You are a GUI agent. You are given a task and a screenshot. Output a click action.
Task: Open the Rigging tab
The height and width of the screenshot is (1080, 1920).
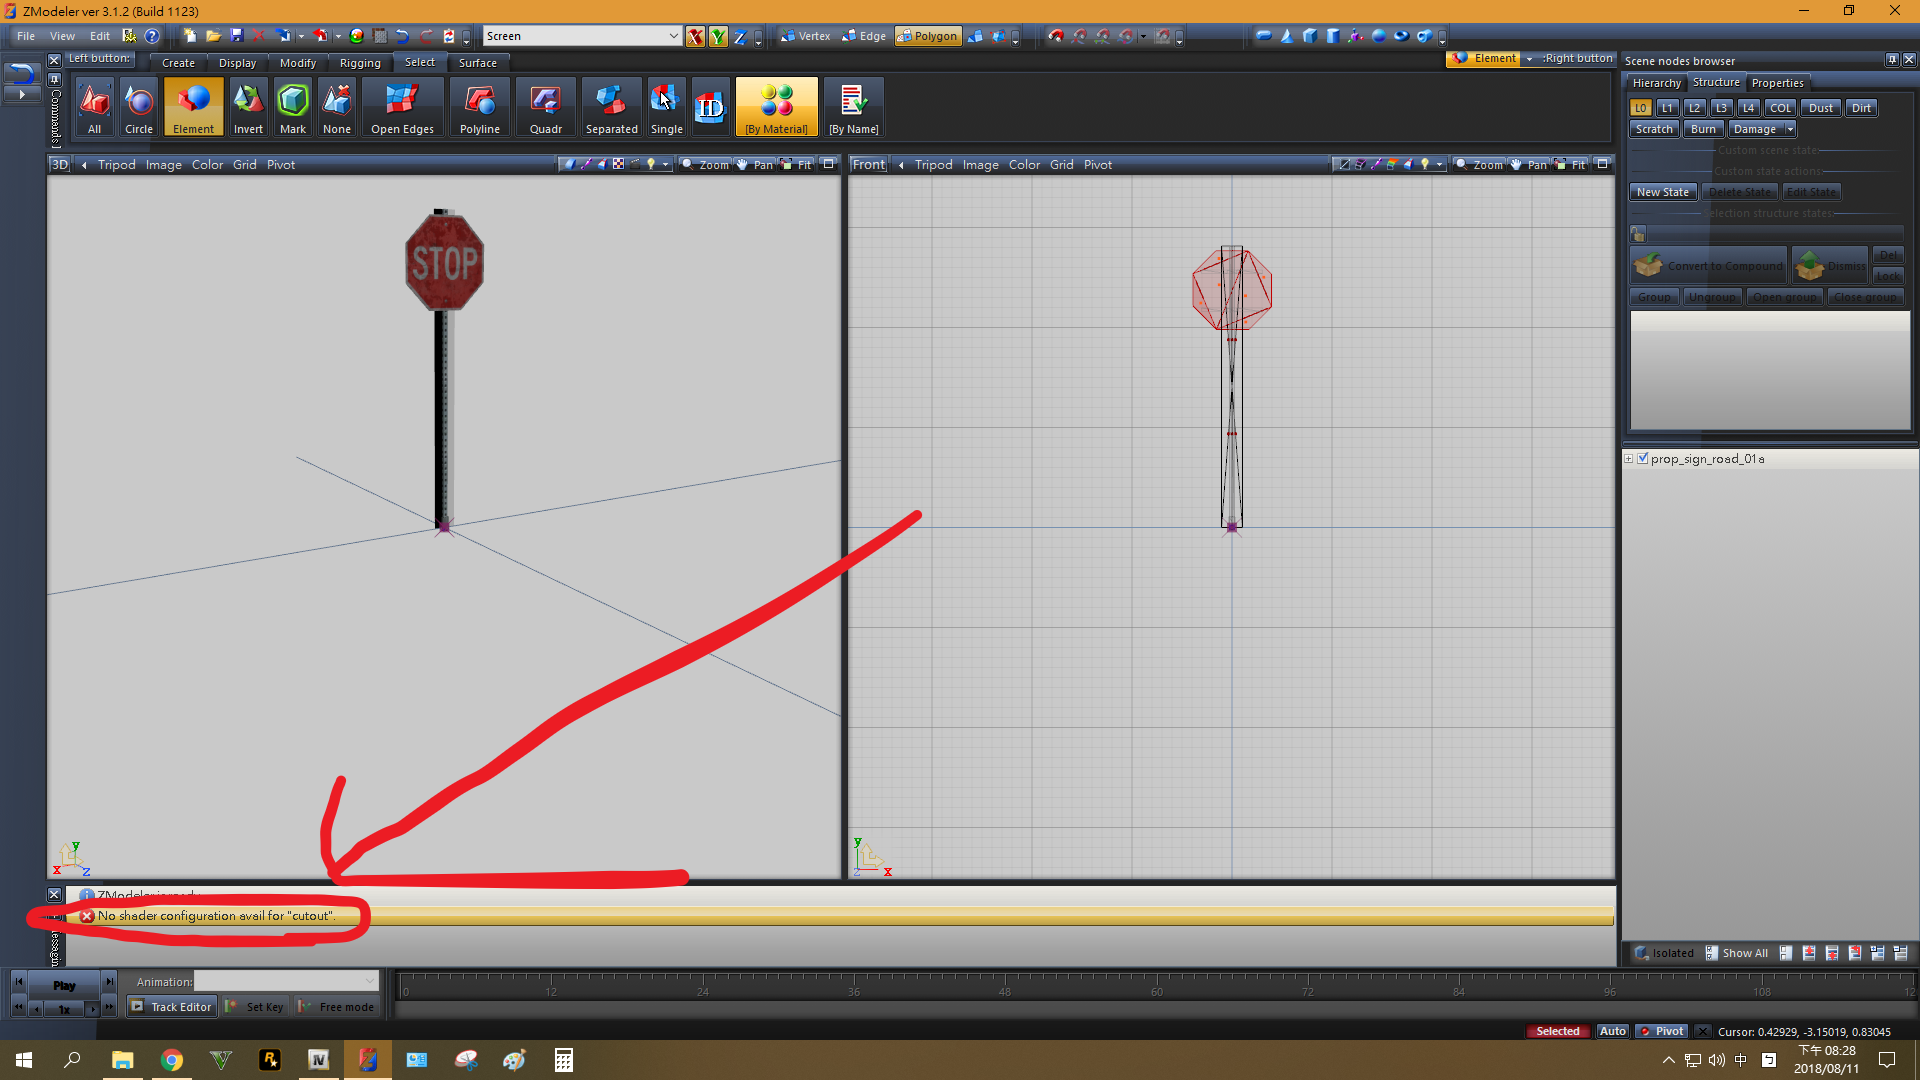point(360,63)
